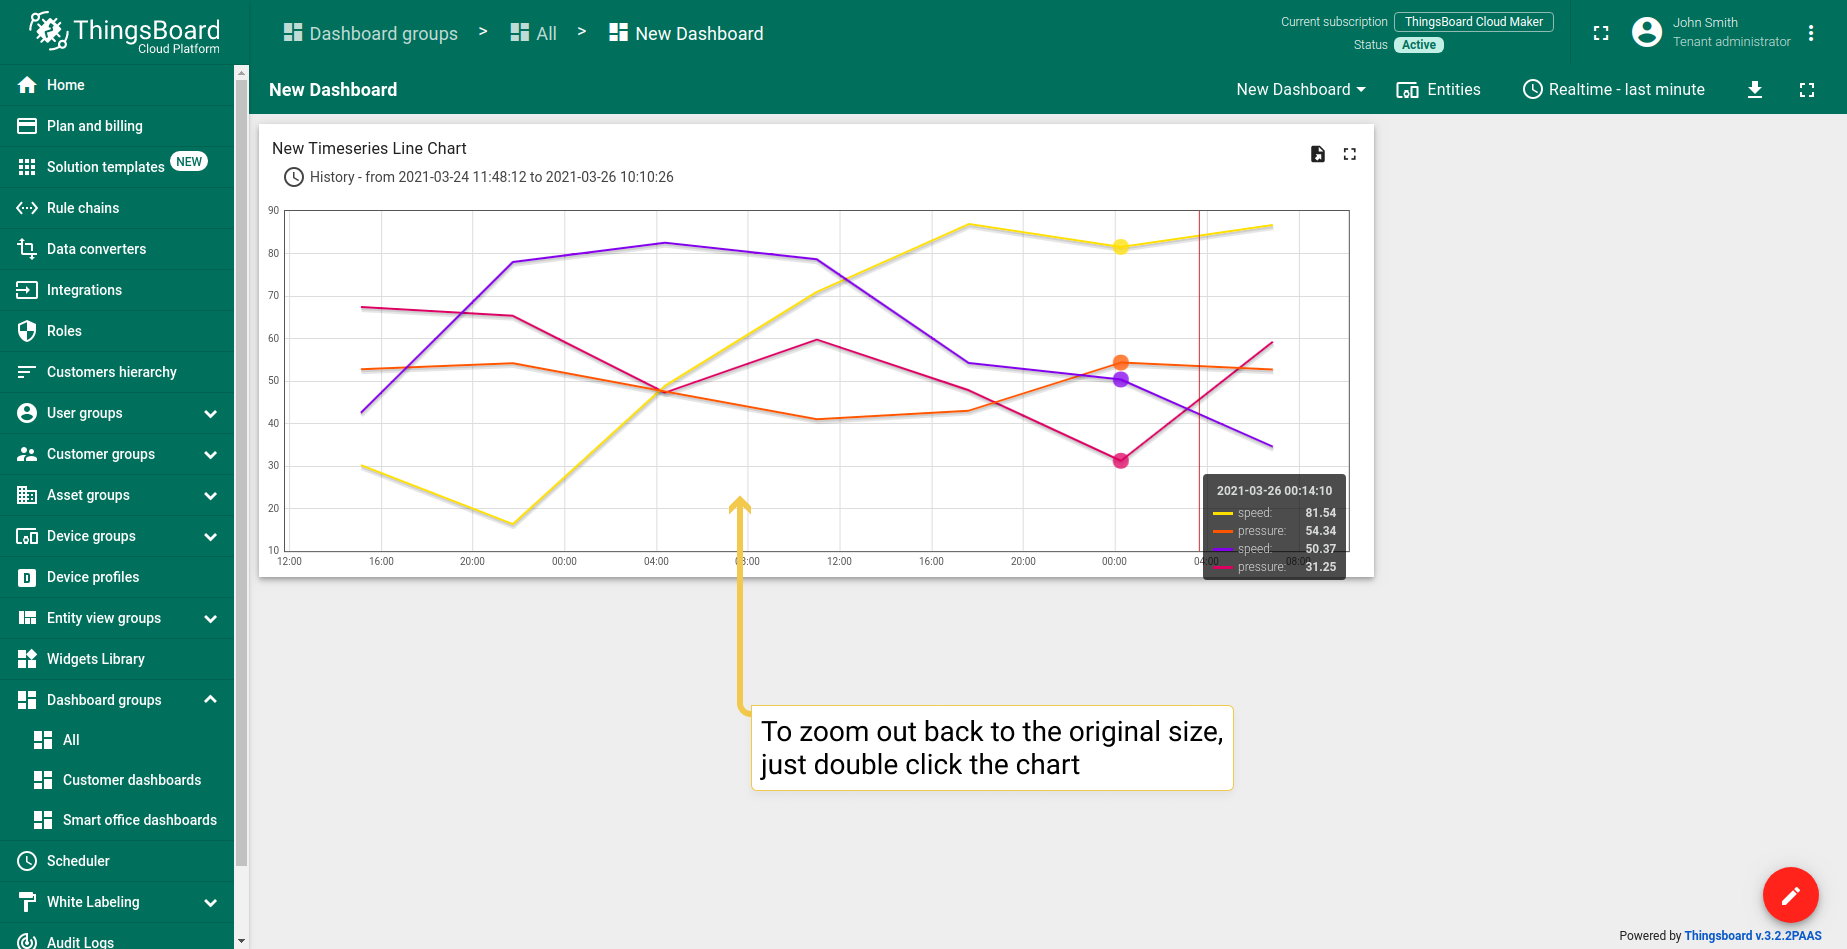The height and width of the screenshot is (949, 1847).
Task: Open Plan and billing page
Action: click(x=117, y=126)
